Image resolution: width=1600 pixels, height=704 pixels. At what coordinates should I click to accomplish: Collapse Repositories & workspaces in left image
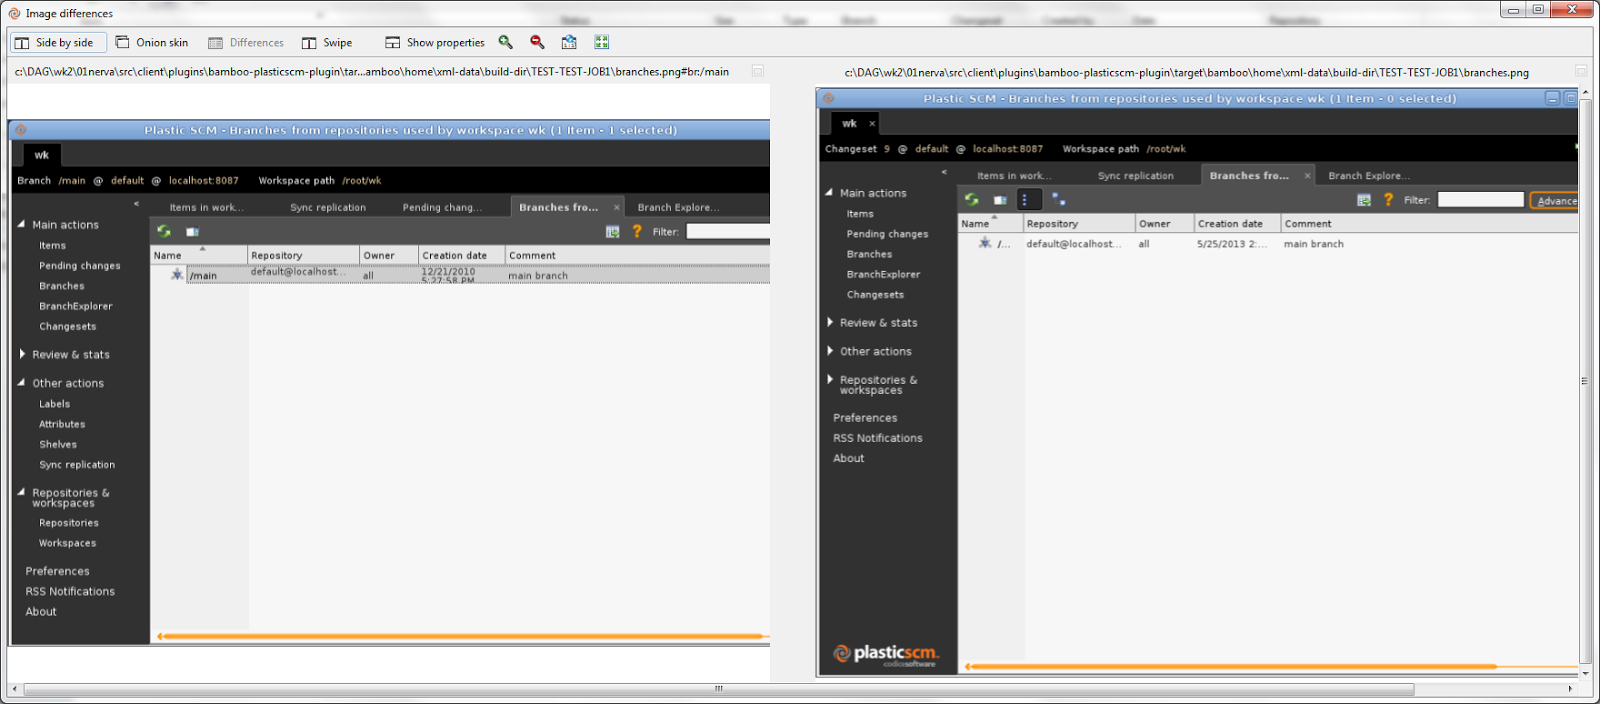pos(21,492)
